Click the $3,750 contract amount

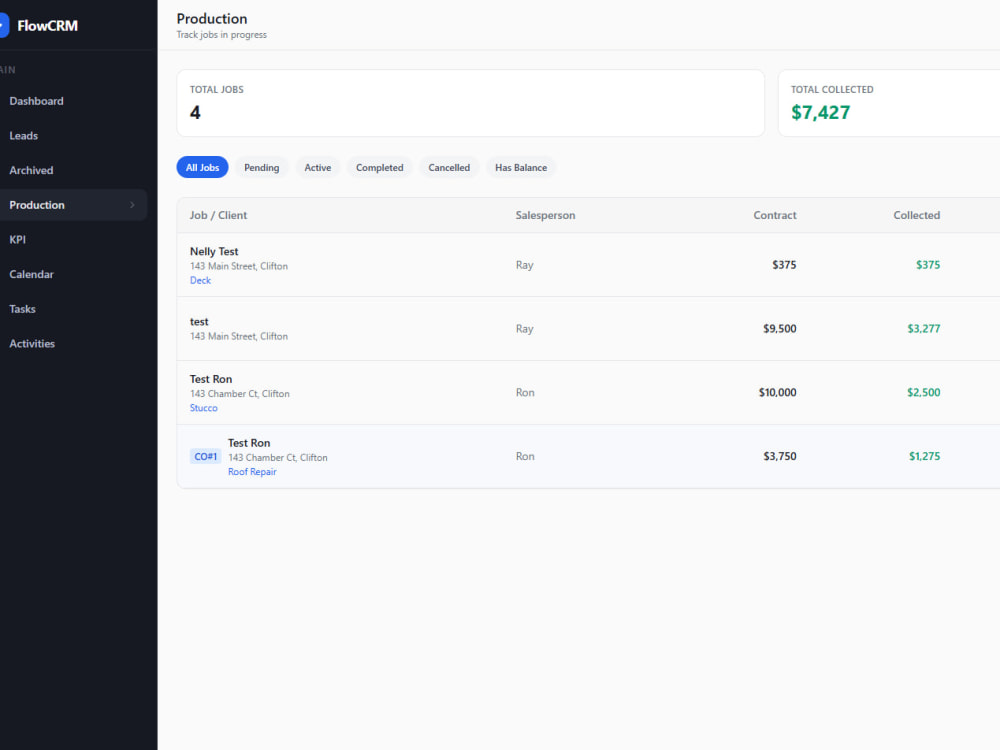tap(779, 456)
